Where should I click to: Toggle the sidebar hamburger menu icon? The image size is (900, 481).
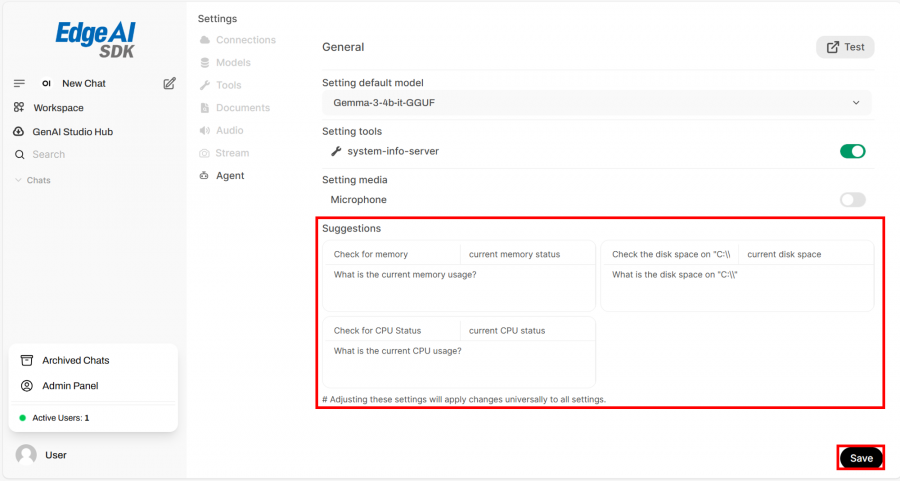coord(19,83)
